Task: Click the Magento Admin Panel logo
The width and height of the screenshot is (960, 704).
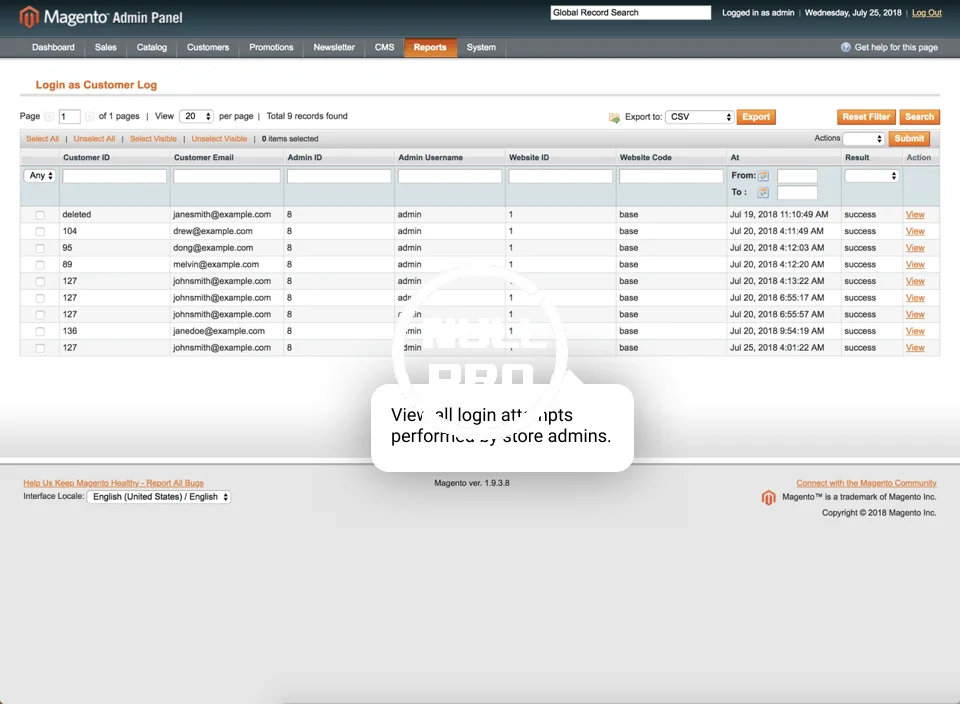Action: [100, 17]
